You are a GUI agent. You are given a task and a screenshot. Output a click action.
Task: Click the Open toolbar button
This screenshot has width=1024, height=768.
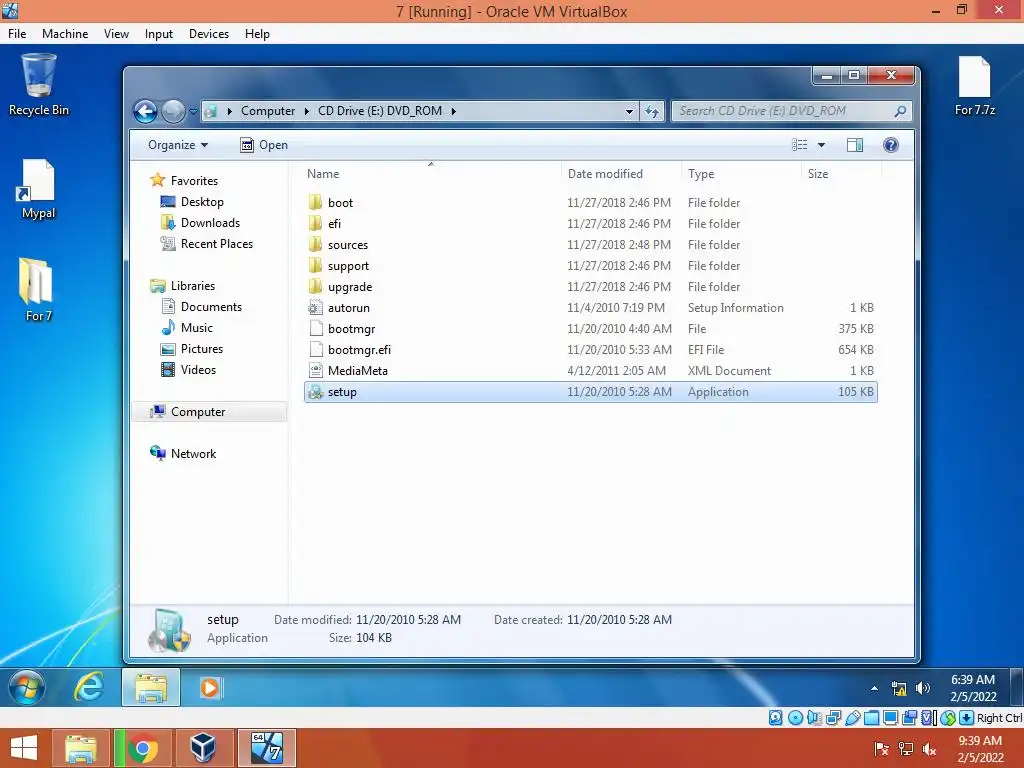click(264, 145)
